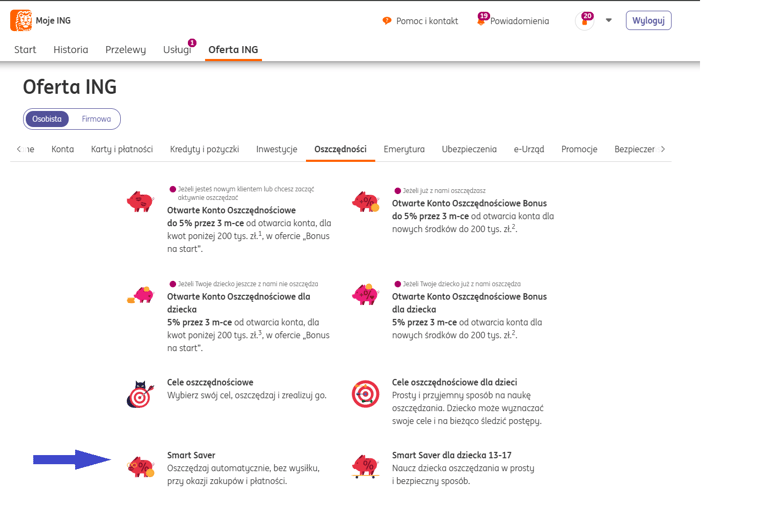This screenshot has height=506, width=780.
Task: Click the ING lion logo
Action: [21, 20]
